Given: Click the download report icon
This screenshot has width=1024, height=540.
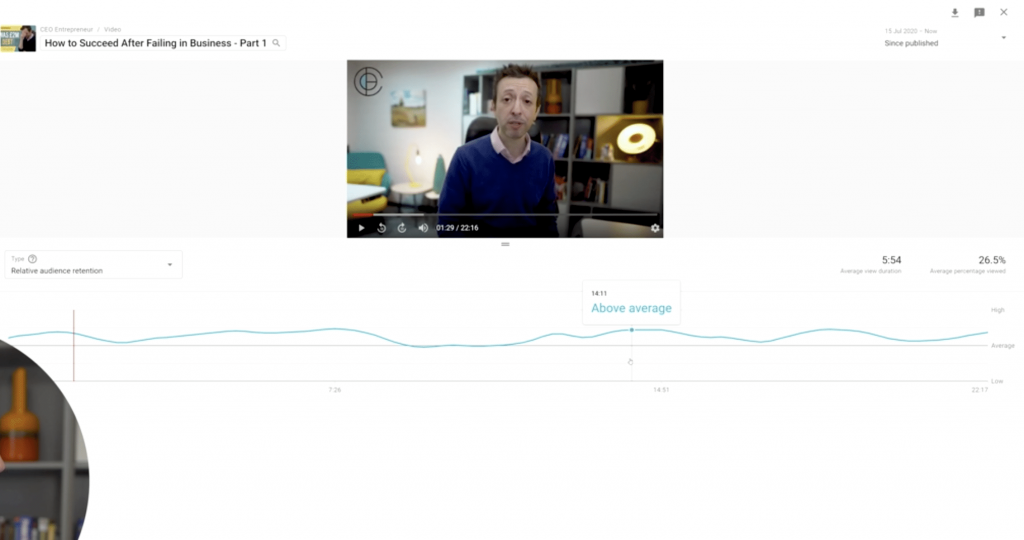Looking at the screenshot, I should (x=955, y=12).
